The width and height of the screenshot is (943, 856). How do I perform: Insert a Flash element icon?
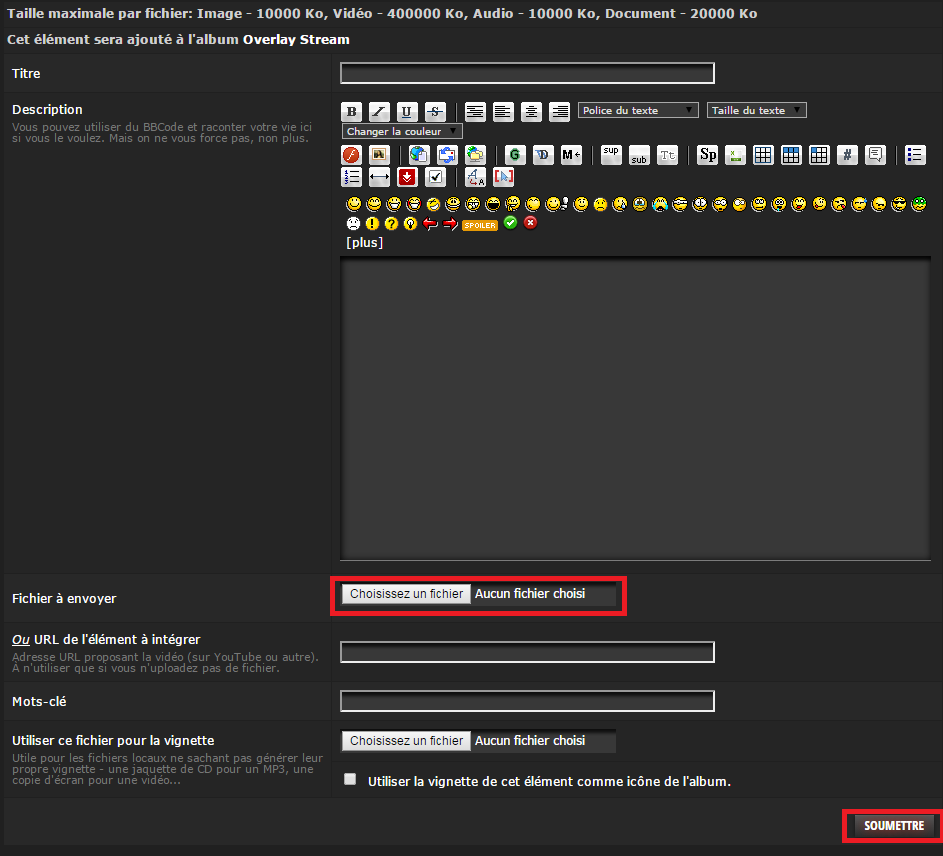click(352, 155)
